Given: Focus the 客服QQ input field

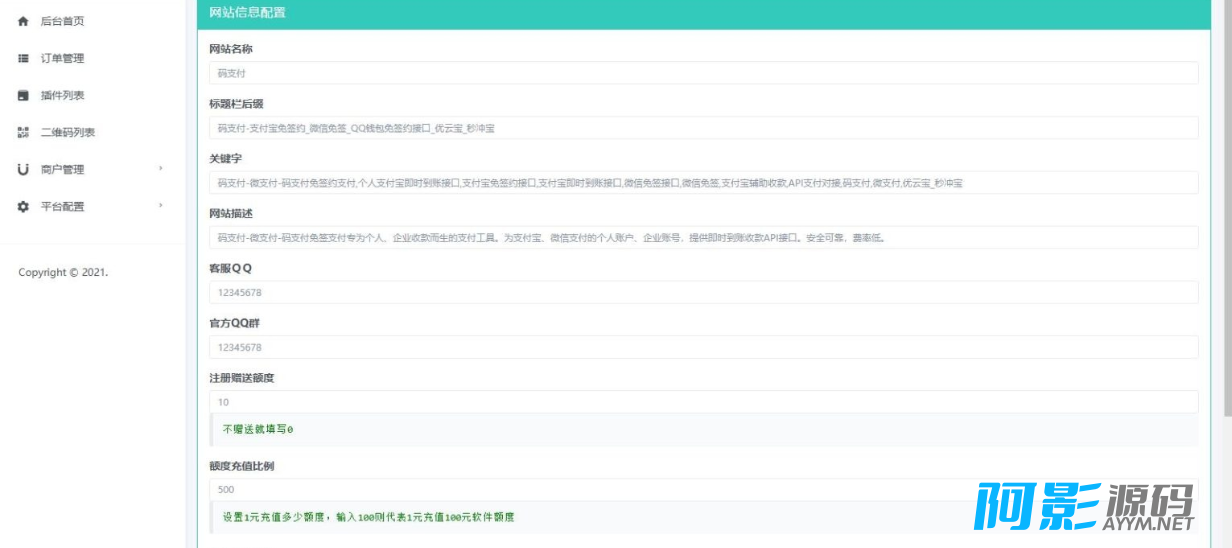Looking at the screenshot, I should 703,292.
